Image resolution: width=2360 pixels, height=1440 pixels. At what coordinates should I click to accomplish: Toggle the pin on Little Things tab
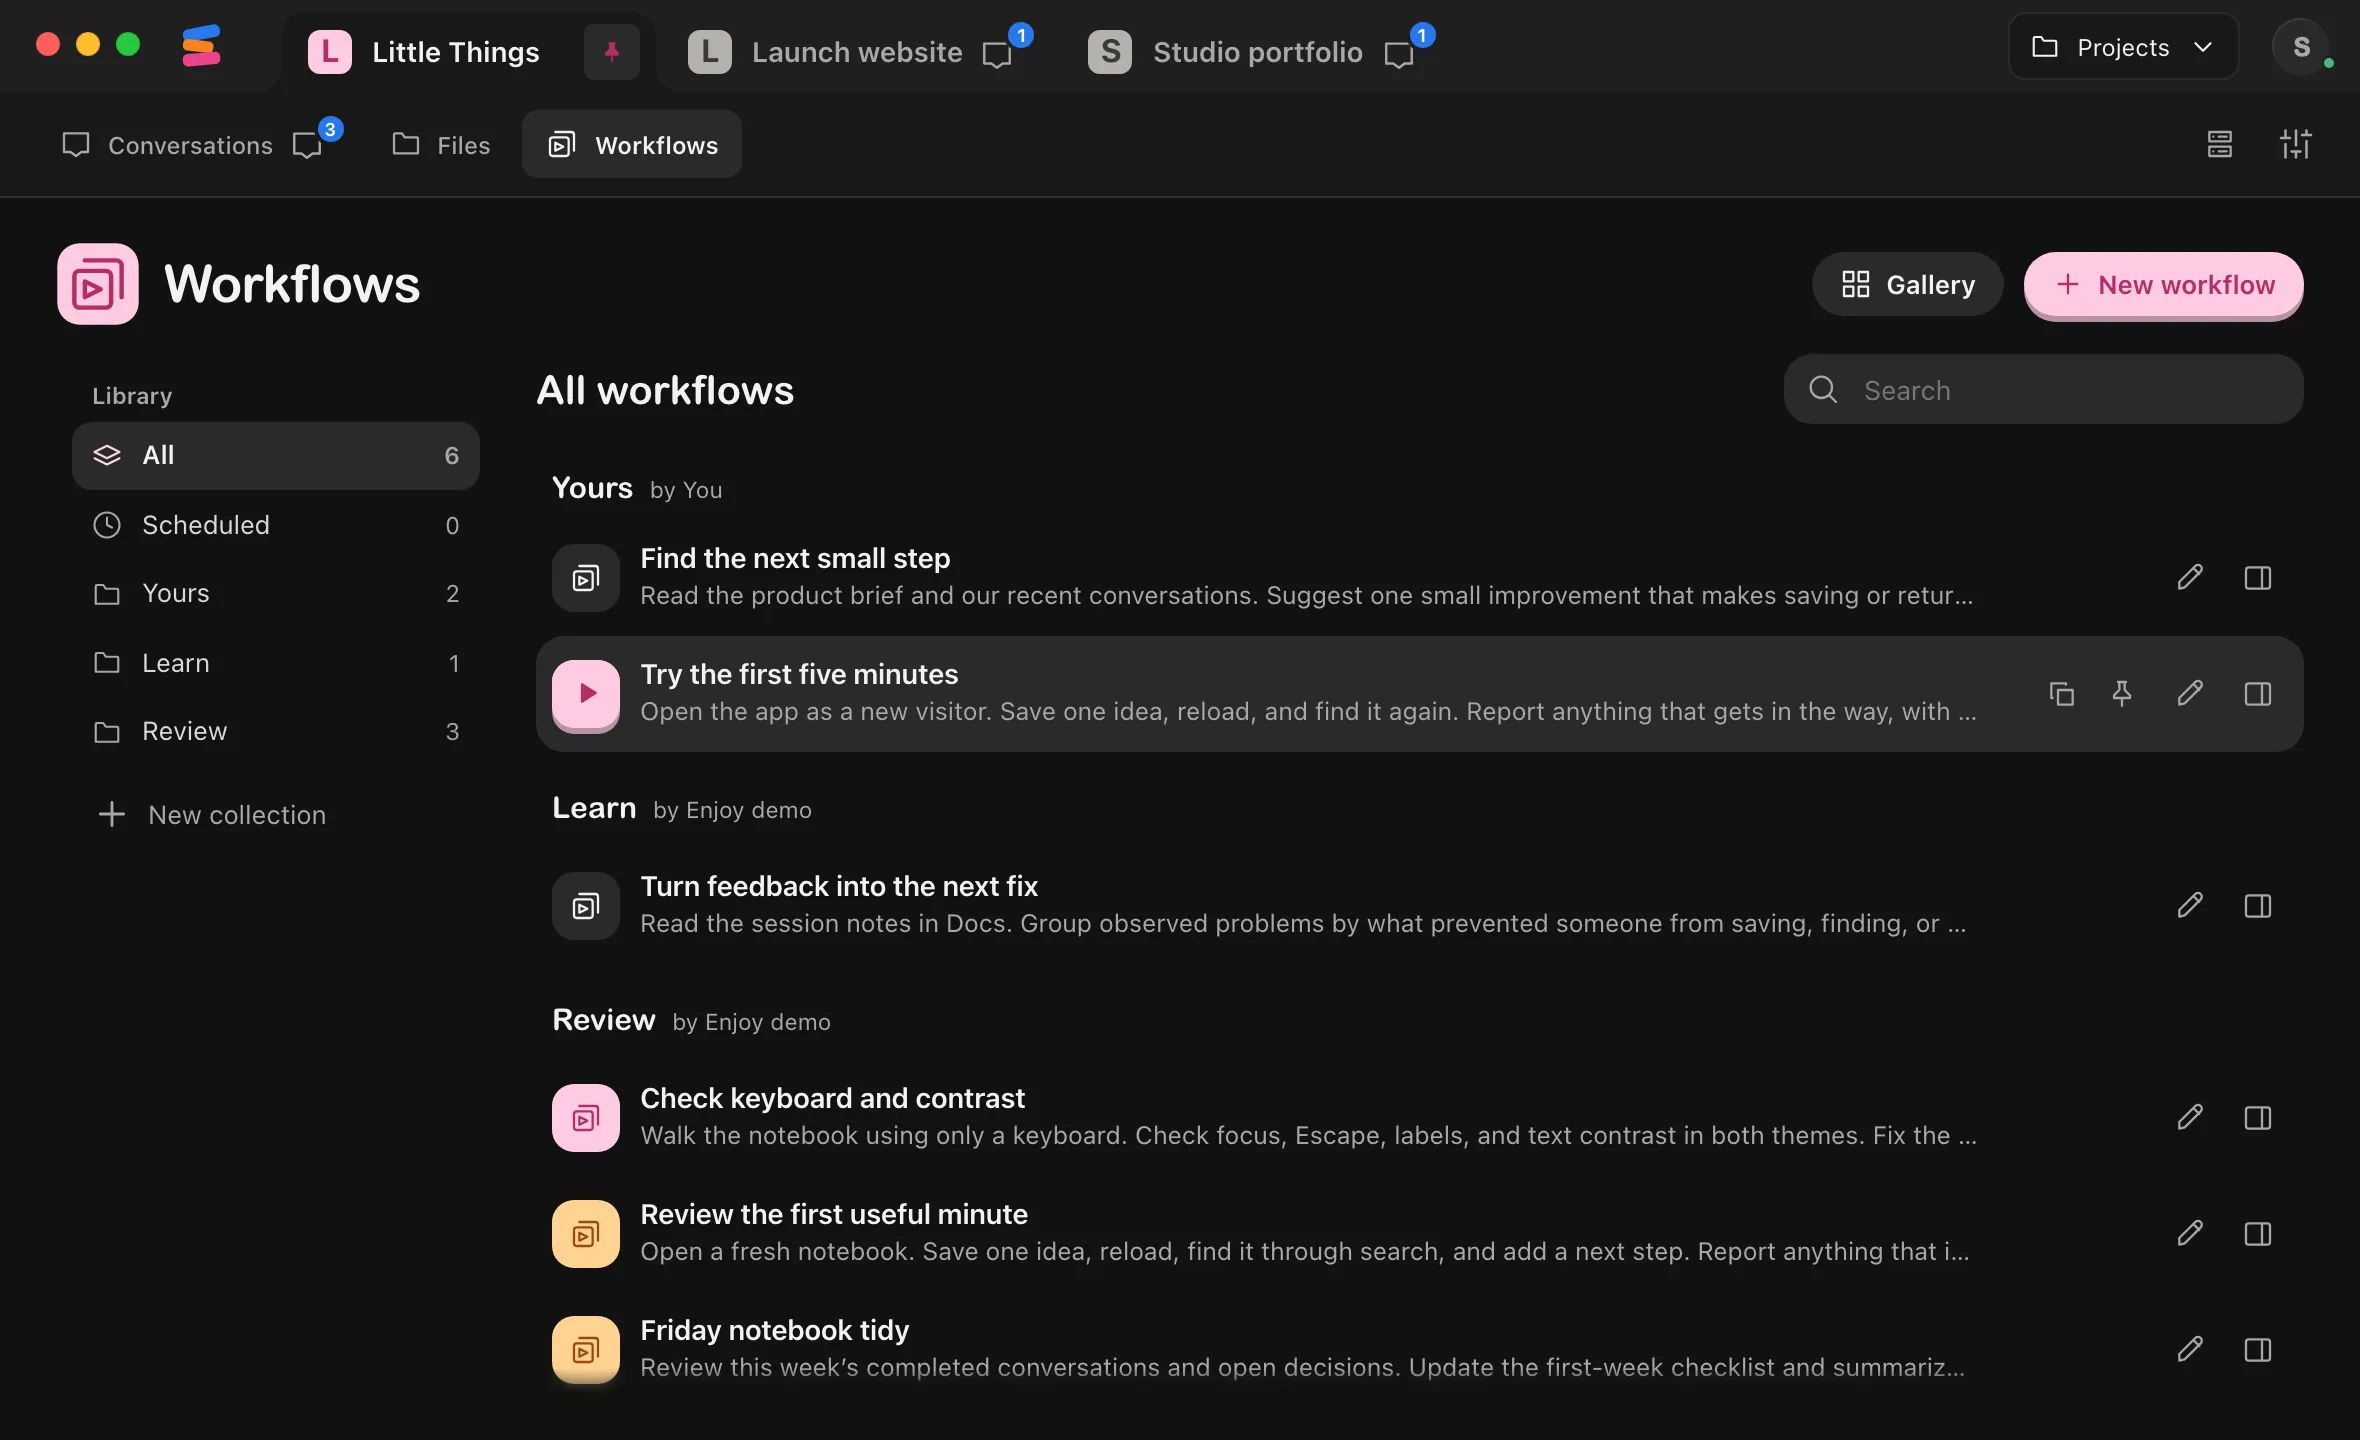click(612, 51)
